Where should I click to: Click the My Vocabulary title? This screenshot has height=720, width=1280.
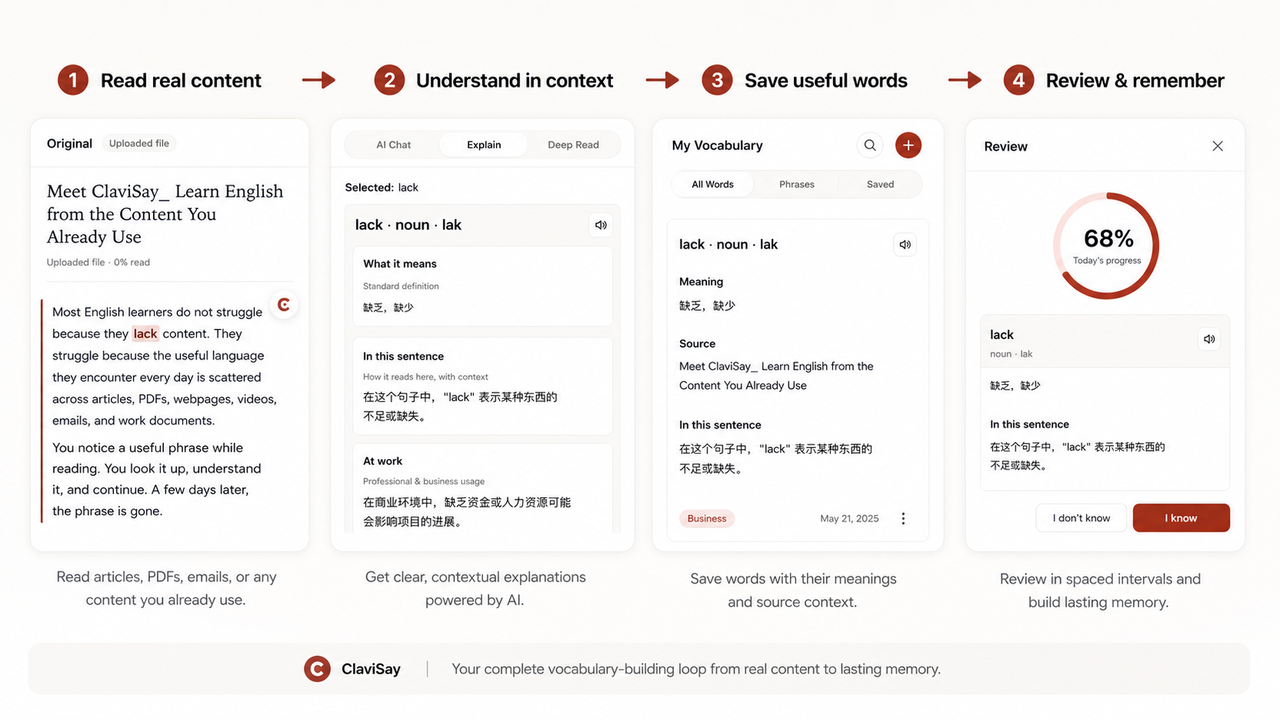pyautogui.click(x=717, y=145)
